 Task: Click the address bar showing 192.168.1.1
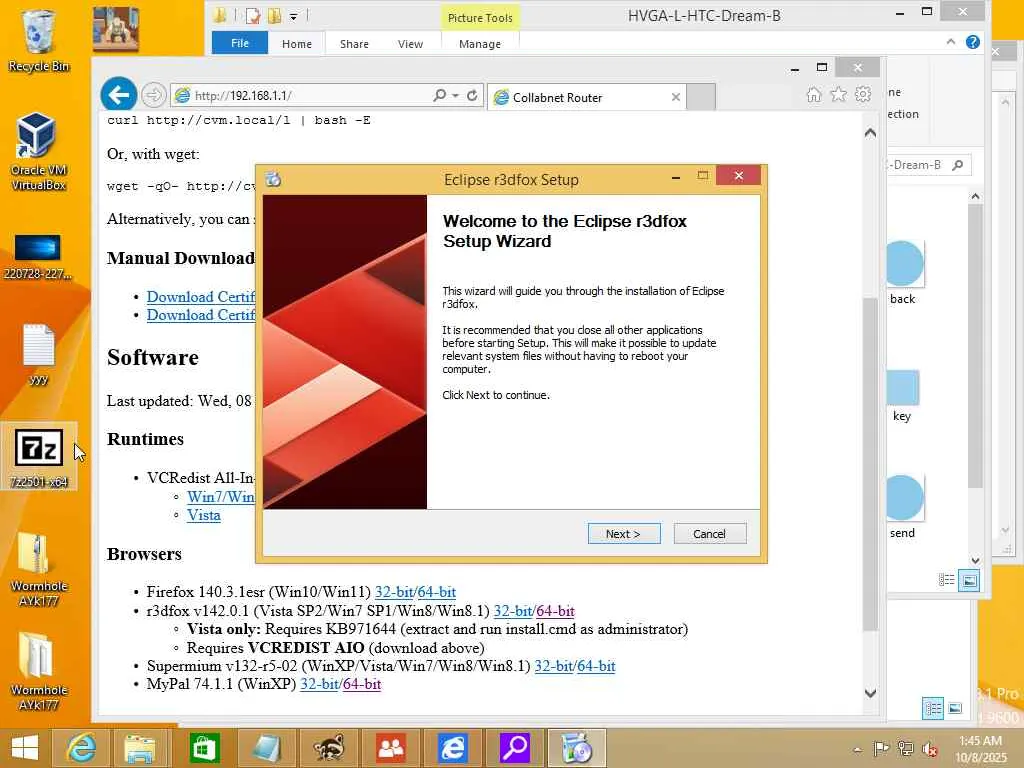pyautogui.click(x=300, y=95)
